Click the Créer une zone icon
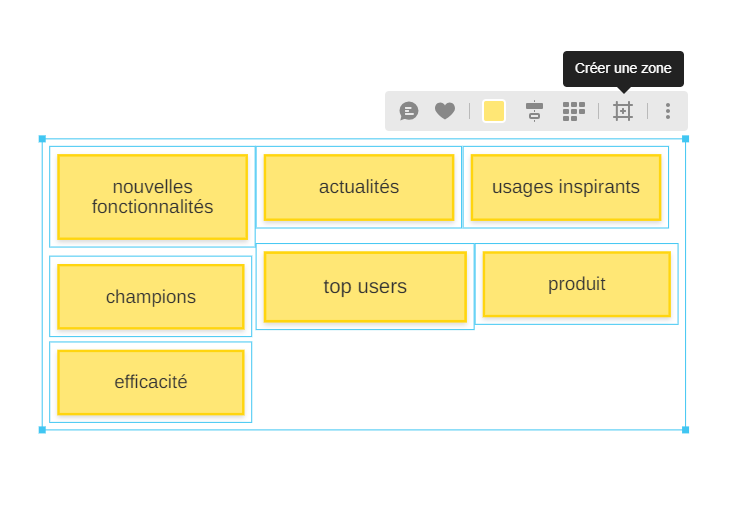 coord(623,111)
